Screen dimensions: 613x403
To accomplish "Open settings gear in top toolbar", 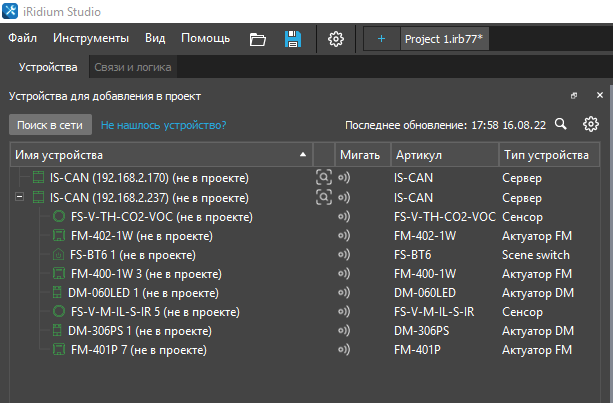I will tap(336, 39).
